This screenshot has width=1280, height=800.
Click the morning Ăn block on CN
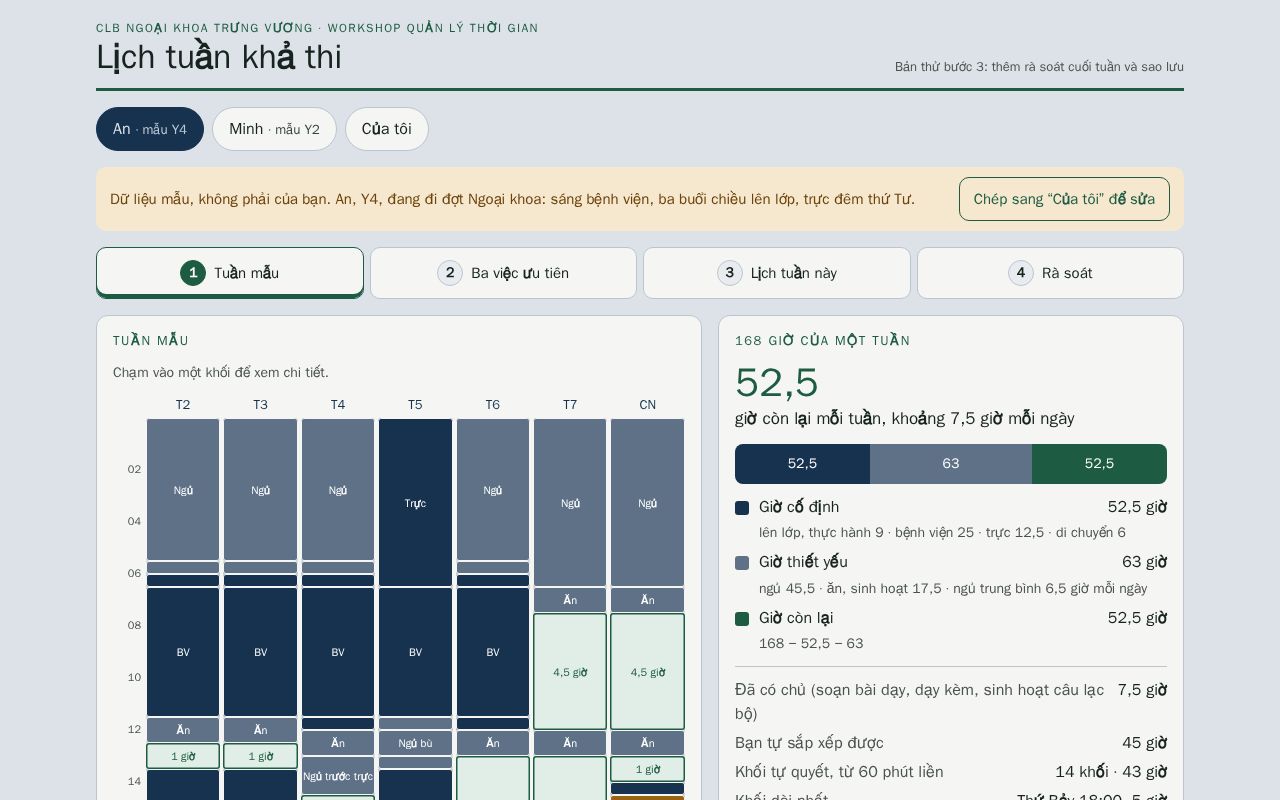[648, 600]
